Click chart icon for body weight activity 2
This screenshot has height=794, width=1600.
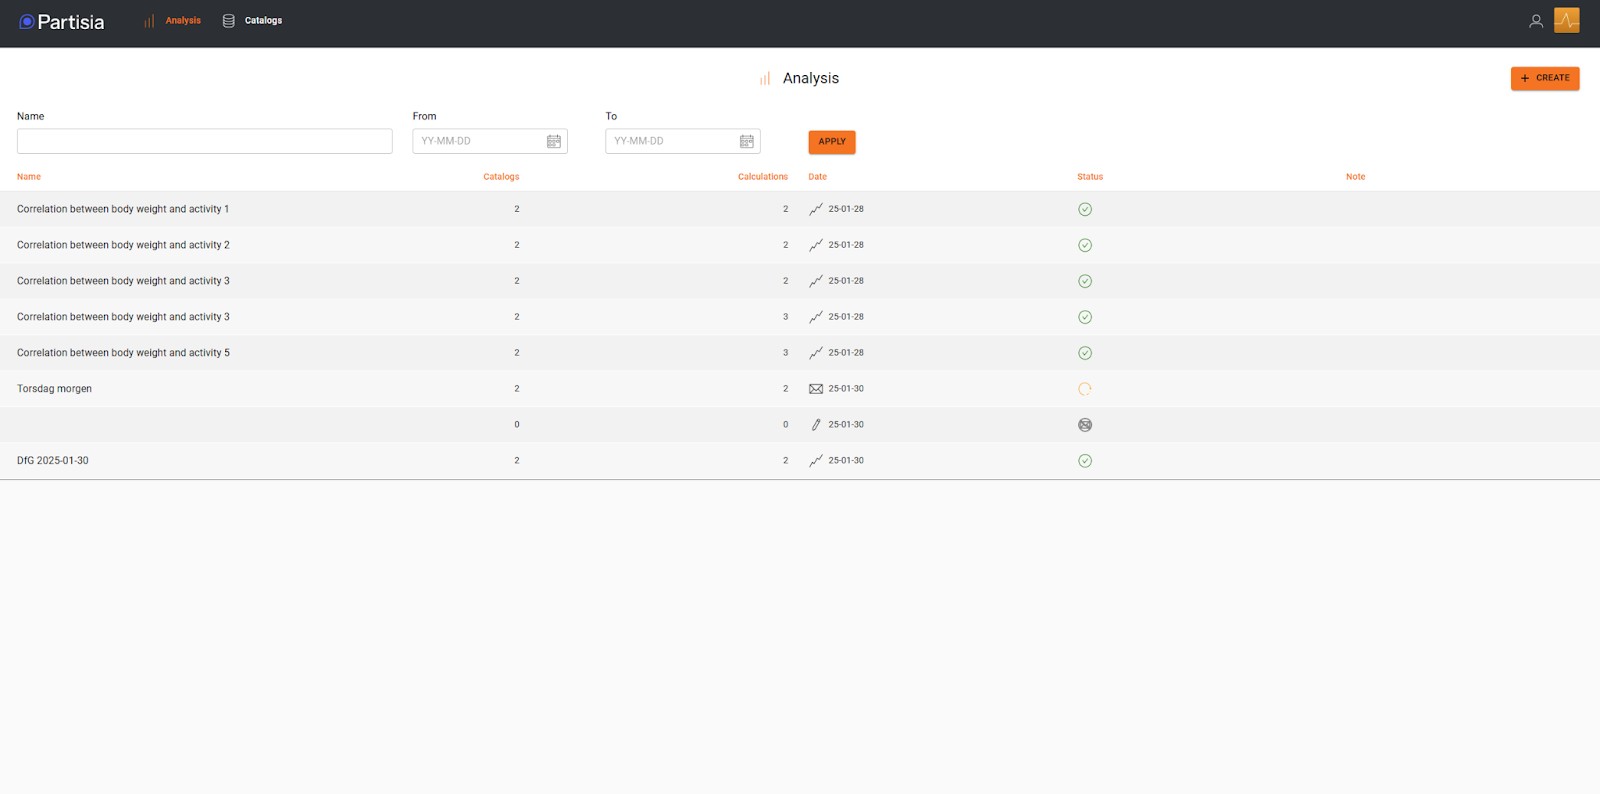click(x=816, y=245)
